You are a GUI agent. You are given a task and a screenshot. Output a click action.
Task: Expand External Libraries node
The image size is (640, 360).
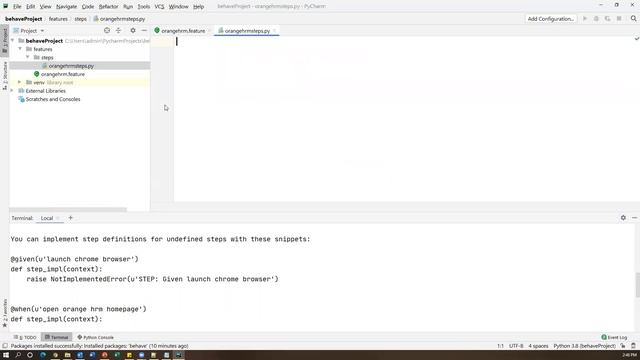13,91
